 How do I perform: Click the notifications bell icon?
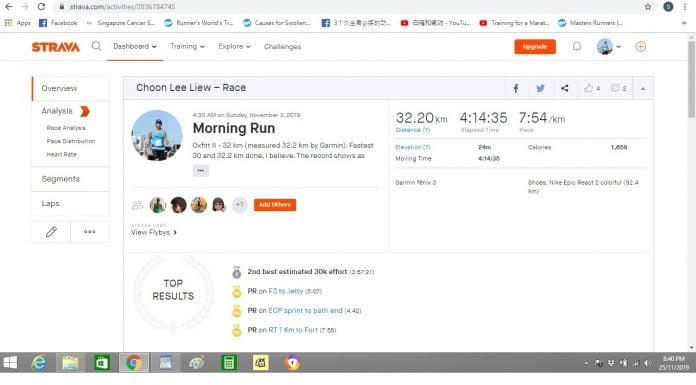coord(577,46)
